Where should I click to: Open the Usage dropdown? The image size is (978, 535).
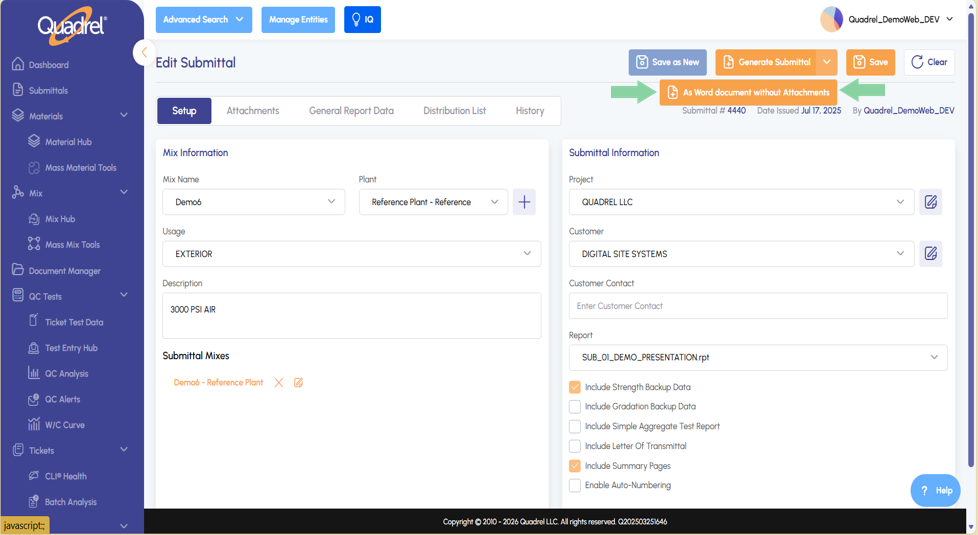(352, 254)
